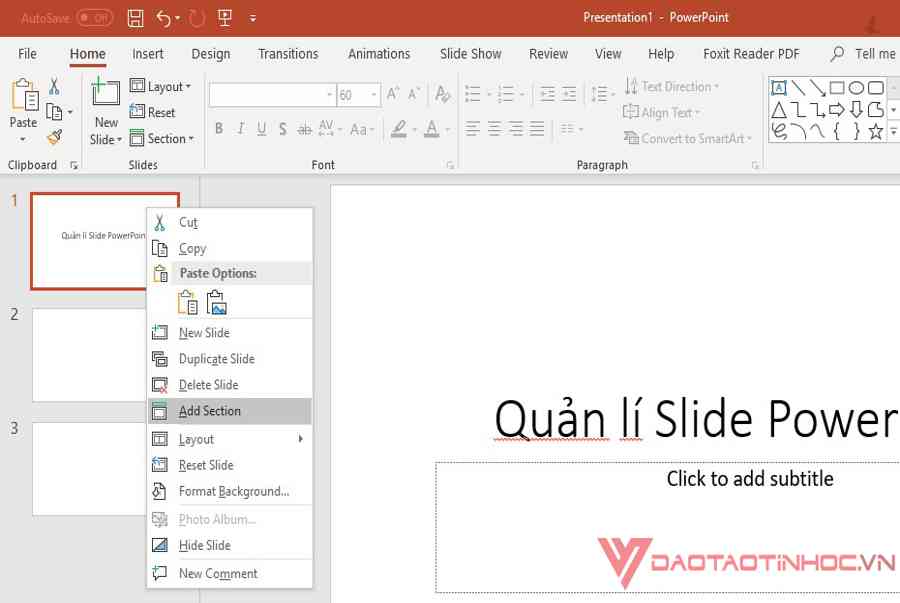Open the Section dropdown in ribbon
900x603 pixels.
pos(161,138)
